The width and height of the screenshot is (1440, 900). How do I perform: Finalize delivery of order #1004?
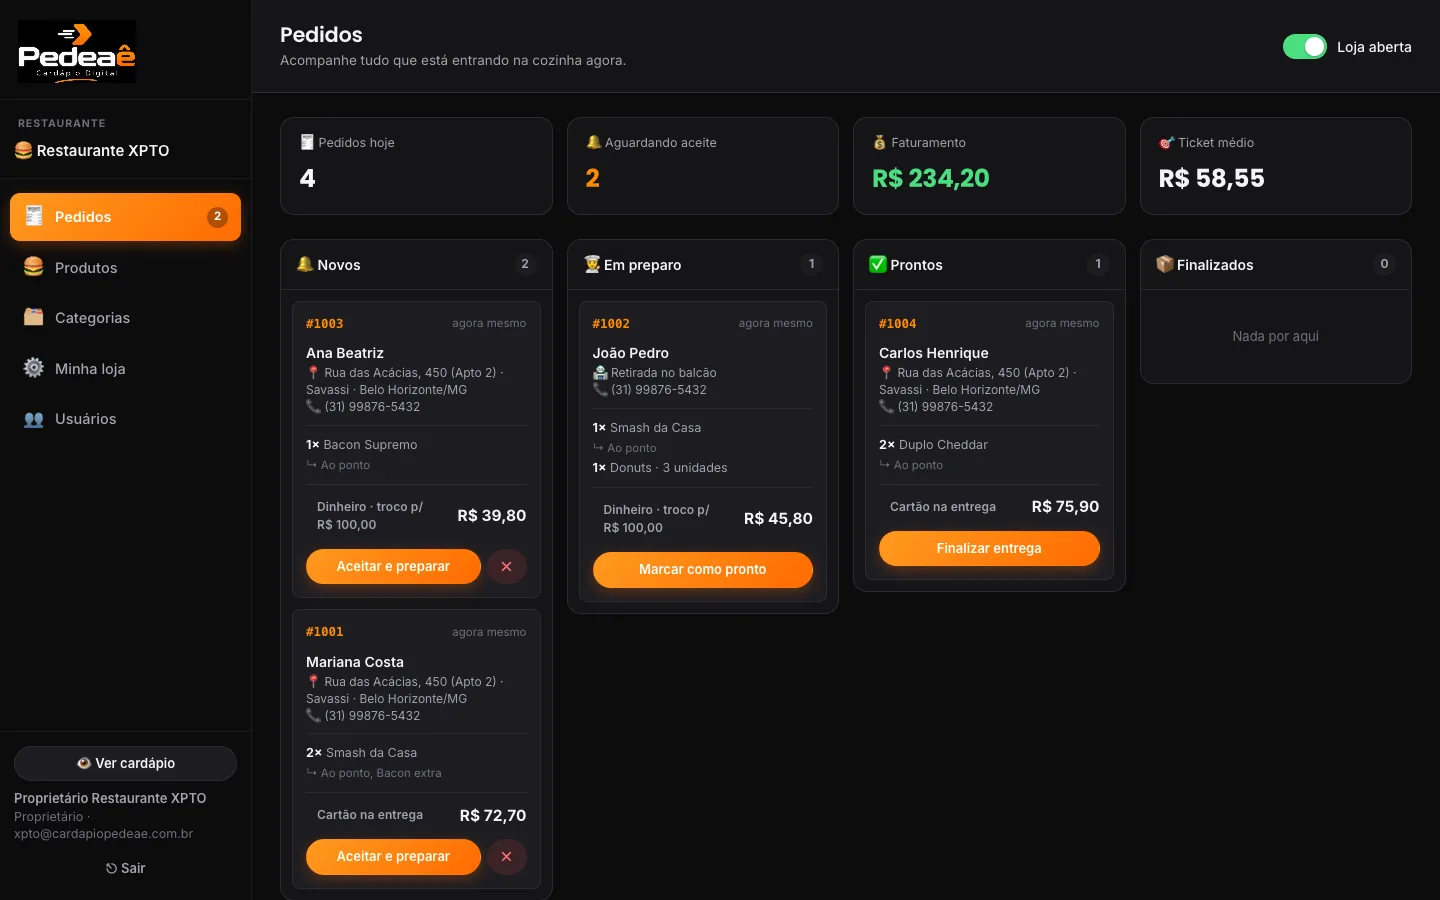point(989,548)
